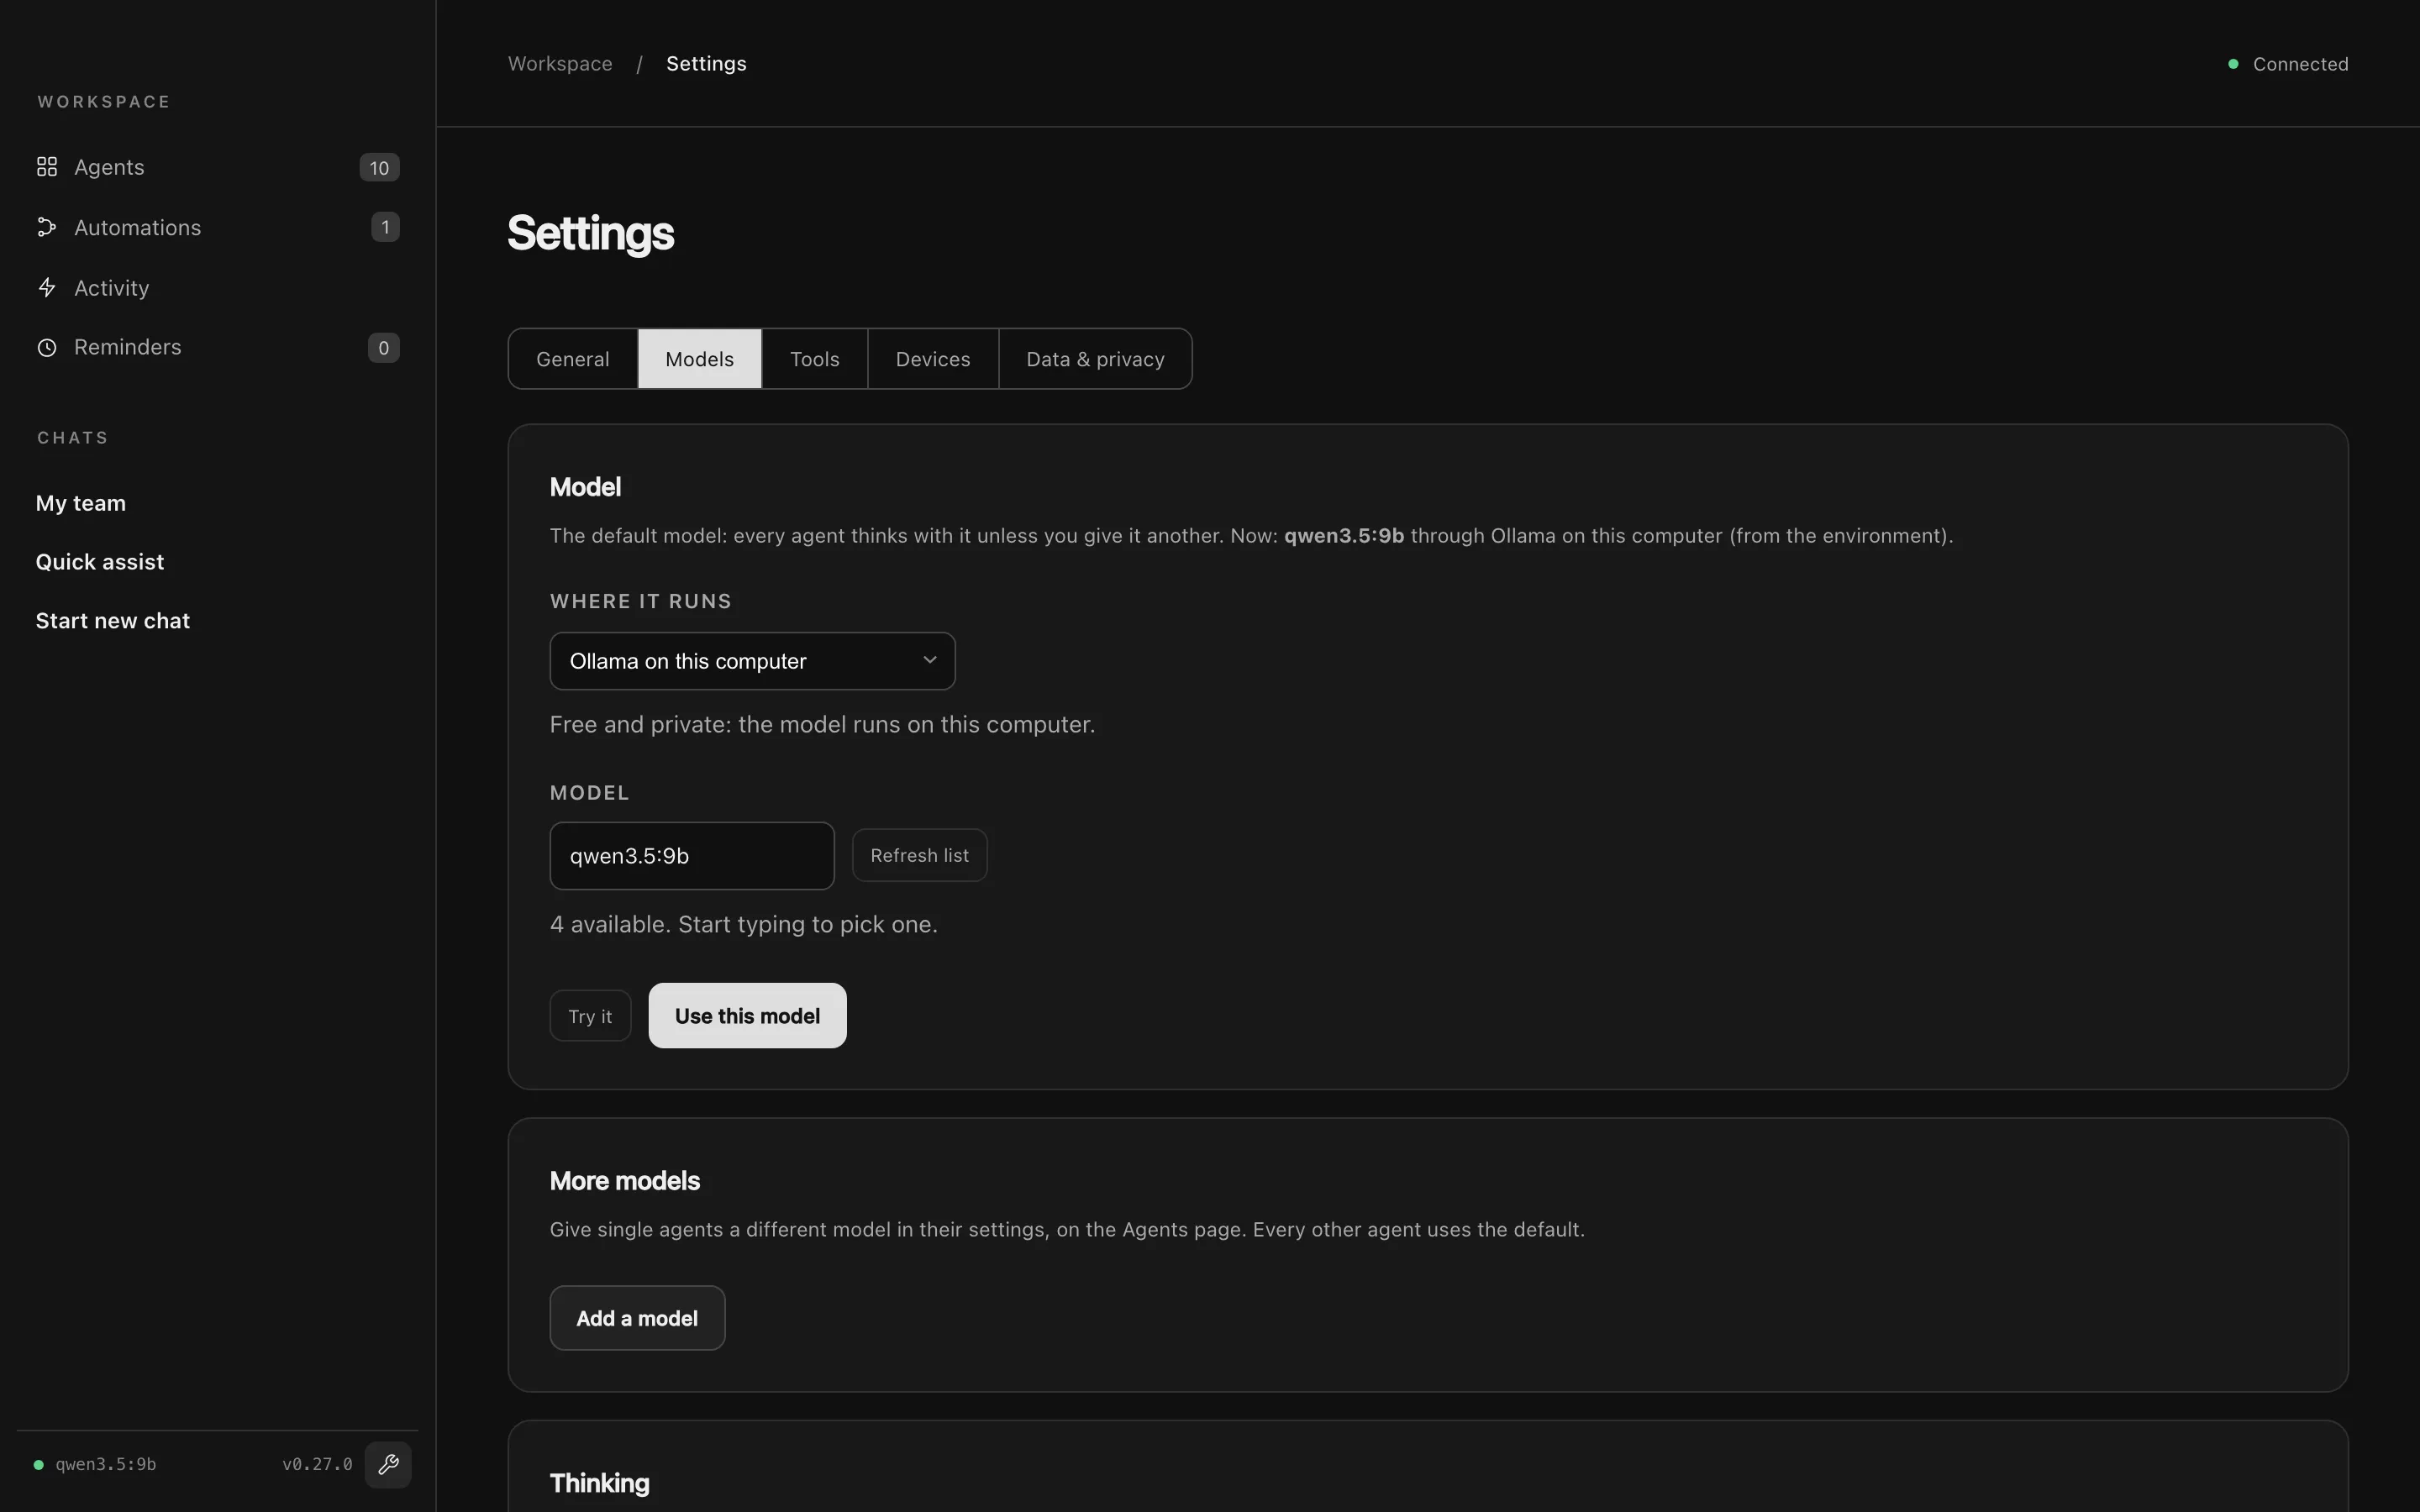This screenshot has height=1512, width=2420.
Task: Click the chevron arrow in Where it runs
Action: point(930,660)
